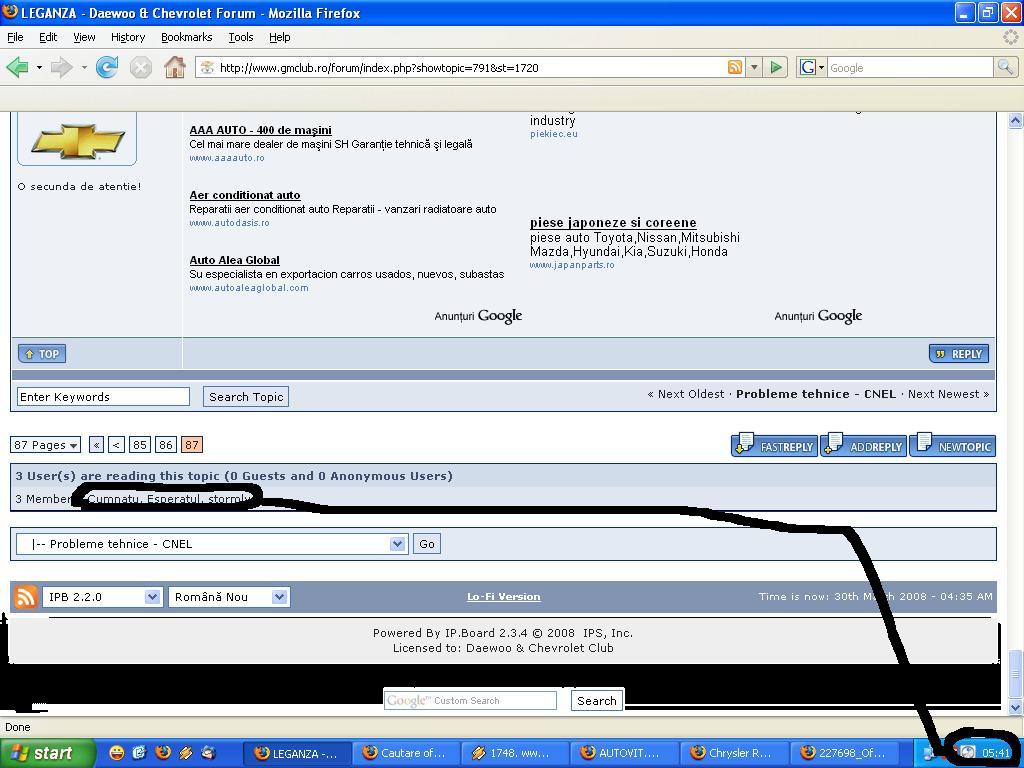Click the Search Topic button
Image resolution: width=1024 pixels, height=768 pixels.
[246, 397]
